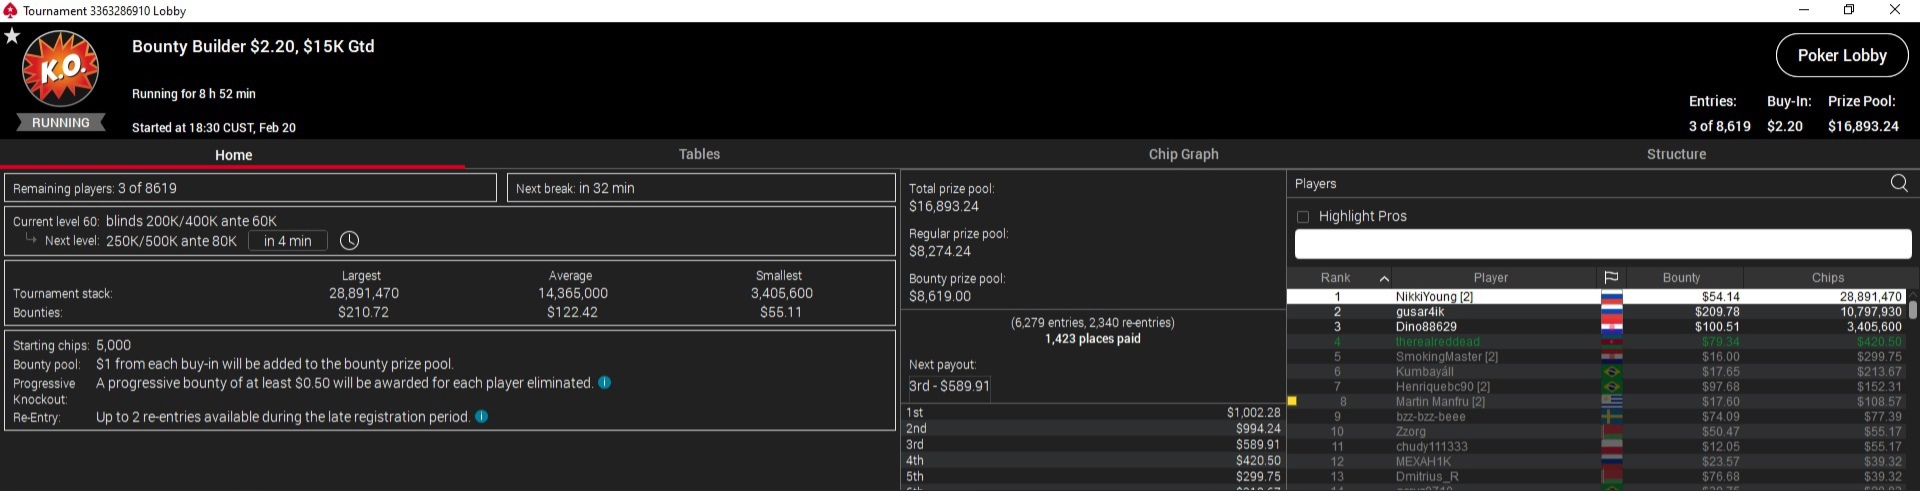Select player therealreddead row
Image resolution: width=1920 pixels, height=491 pixels.
coord(1597,342)
